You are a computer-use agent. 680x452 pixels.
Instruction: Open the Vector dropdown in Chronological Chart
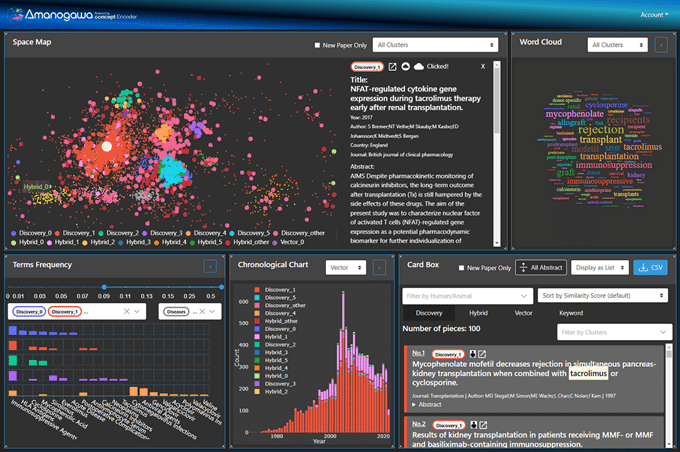click(346, 268)
